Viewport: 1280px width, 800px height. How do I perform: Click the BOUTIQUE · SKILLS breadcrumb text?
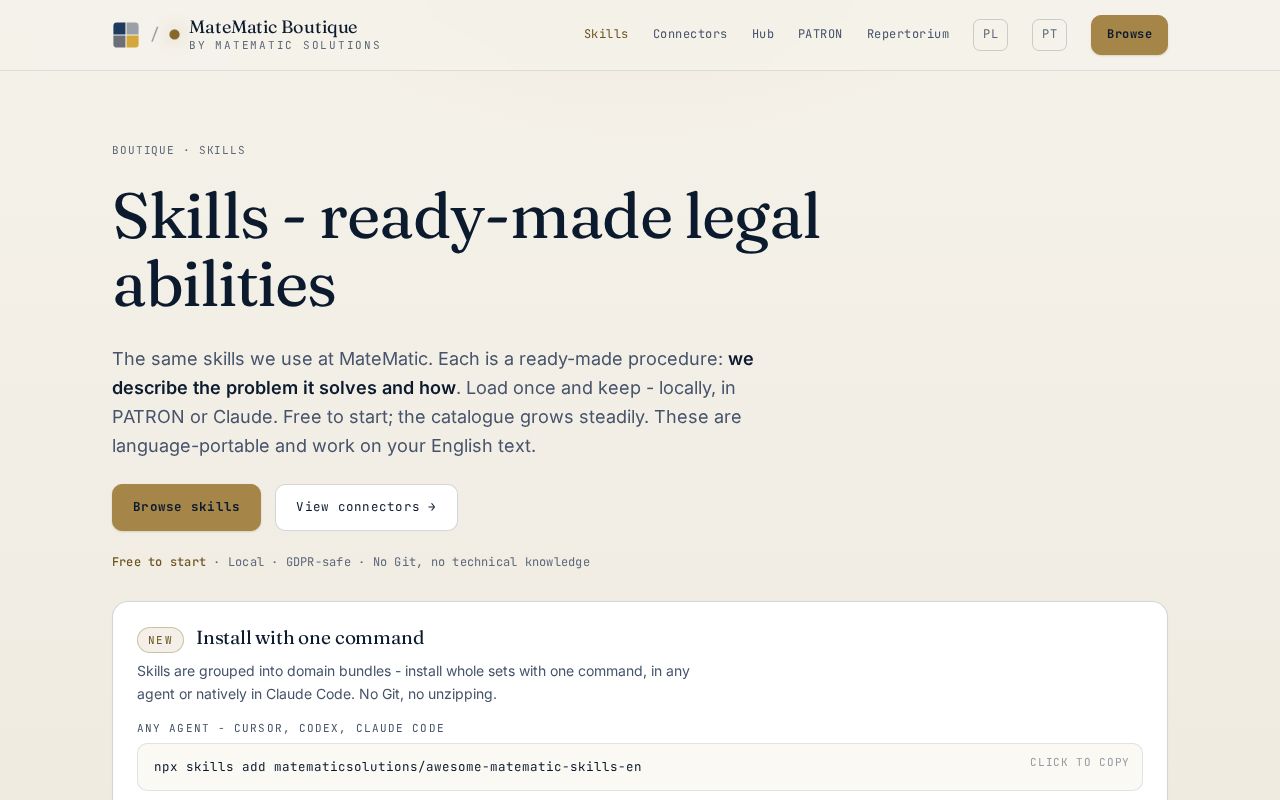point(179,151)
